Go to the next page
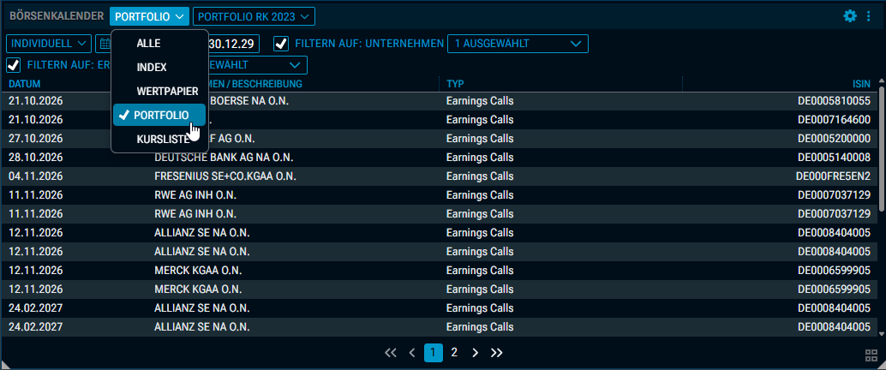 [475, 352]
